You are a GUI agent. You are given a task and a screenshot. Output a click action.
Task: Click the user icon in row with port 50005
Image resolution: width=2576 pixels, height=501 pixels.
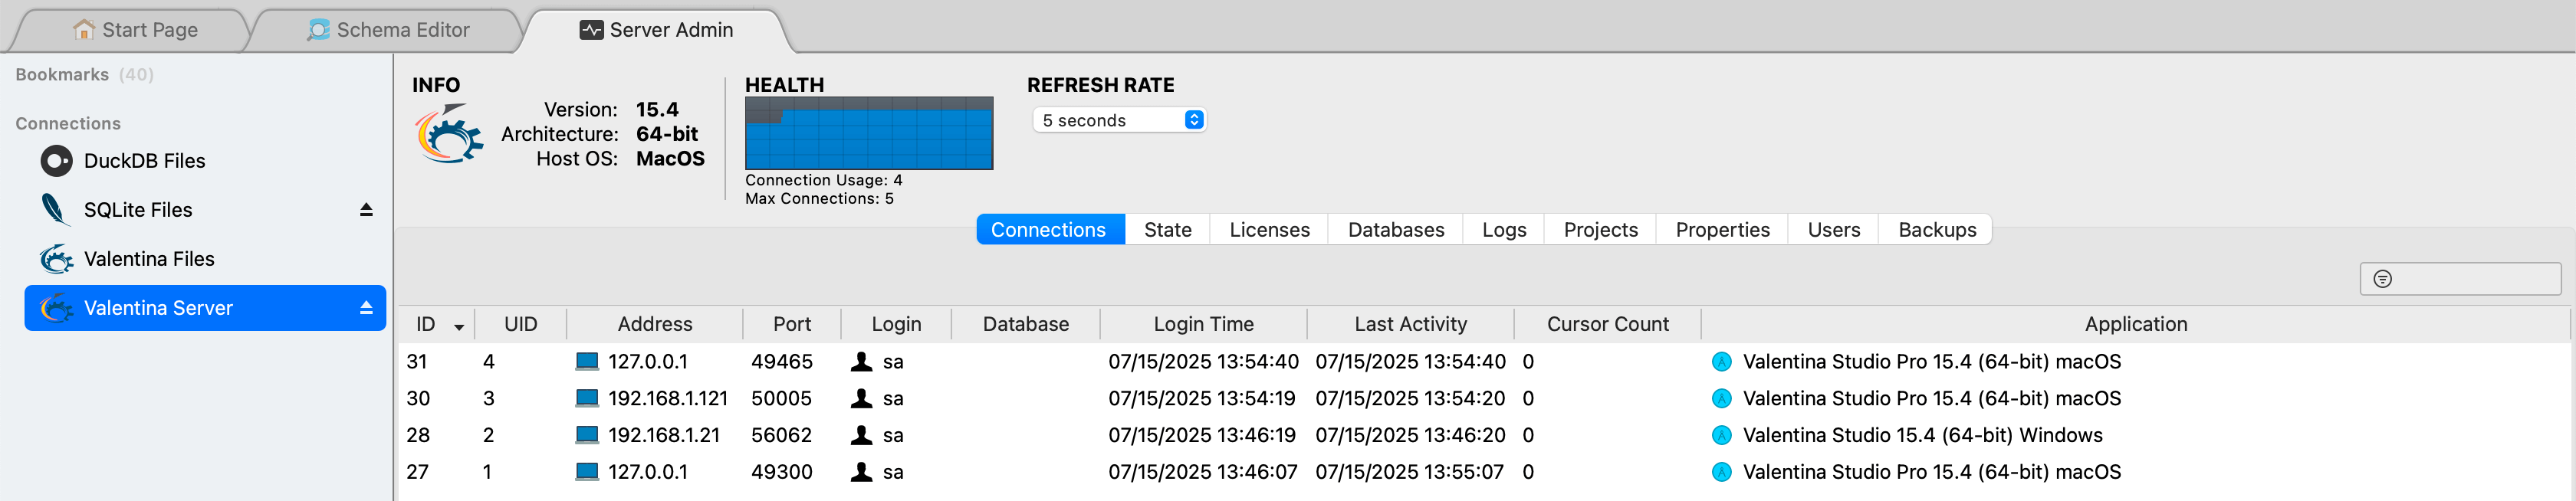[861, 398]
